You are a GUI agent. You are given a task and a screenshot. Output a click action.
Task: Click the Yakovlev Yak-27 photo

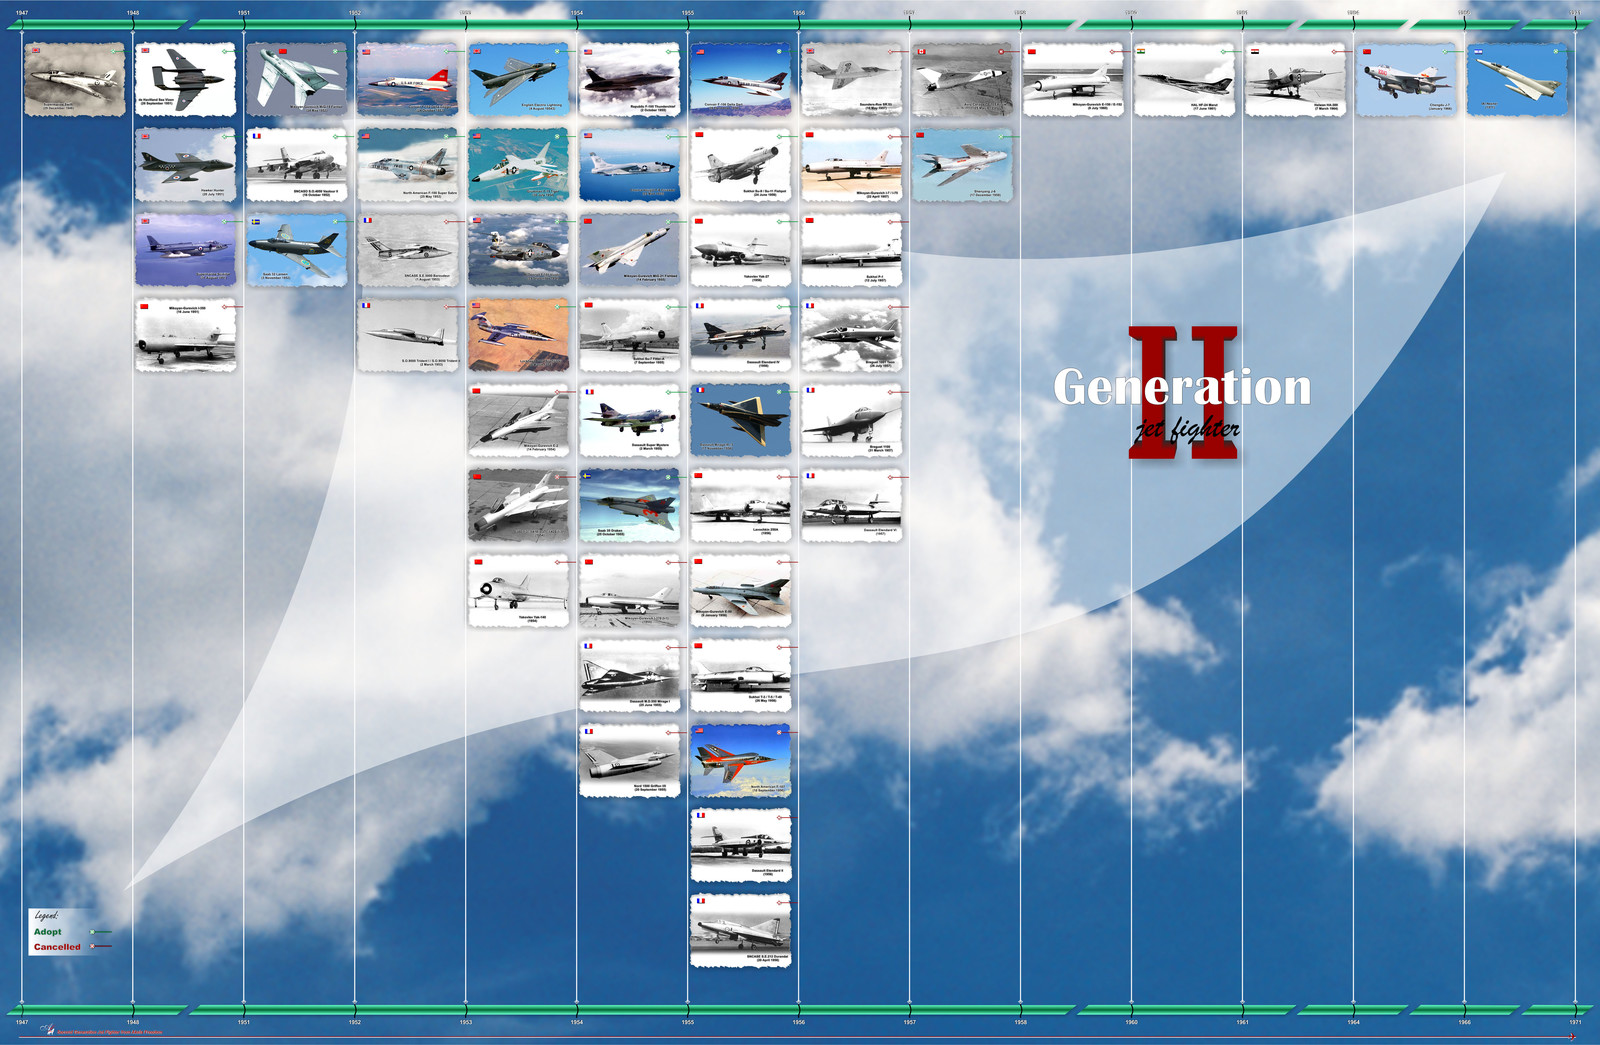click(x=741, y=250)
